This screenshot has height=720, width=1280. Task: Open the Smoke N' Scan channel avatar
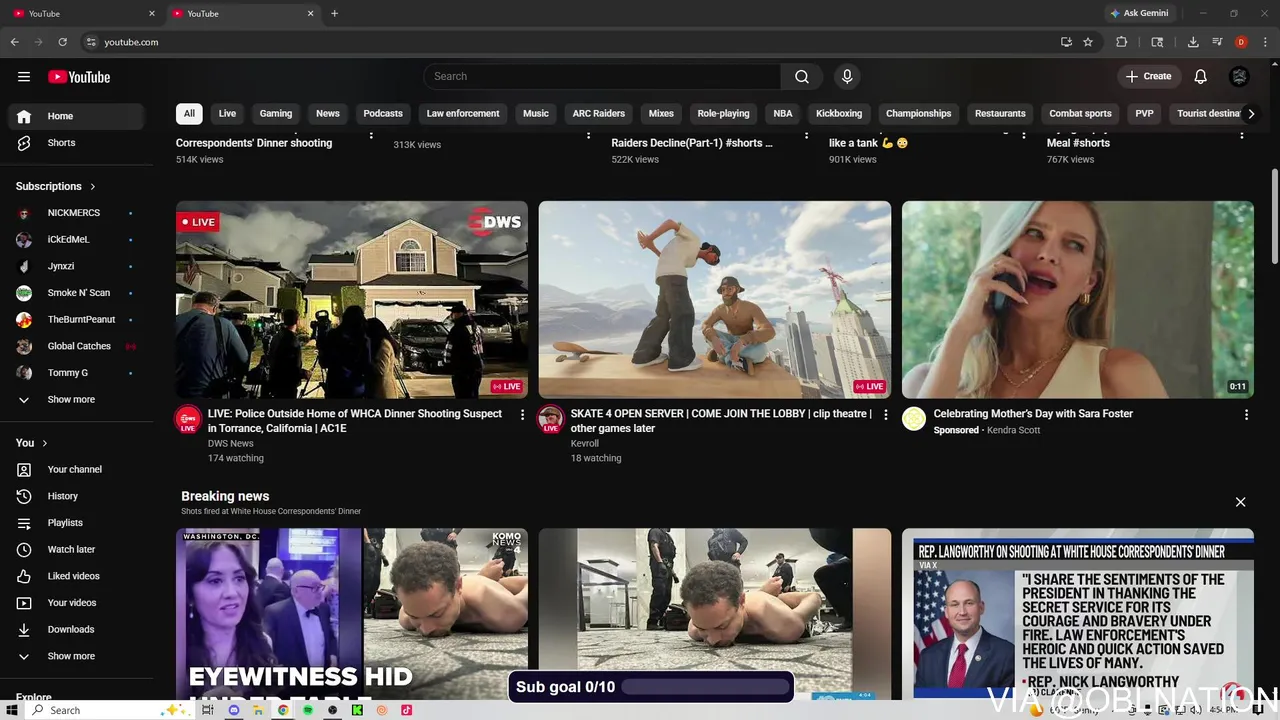[24, 293]
